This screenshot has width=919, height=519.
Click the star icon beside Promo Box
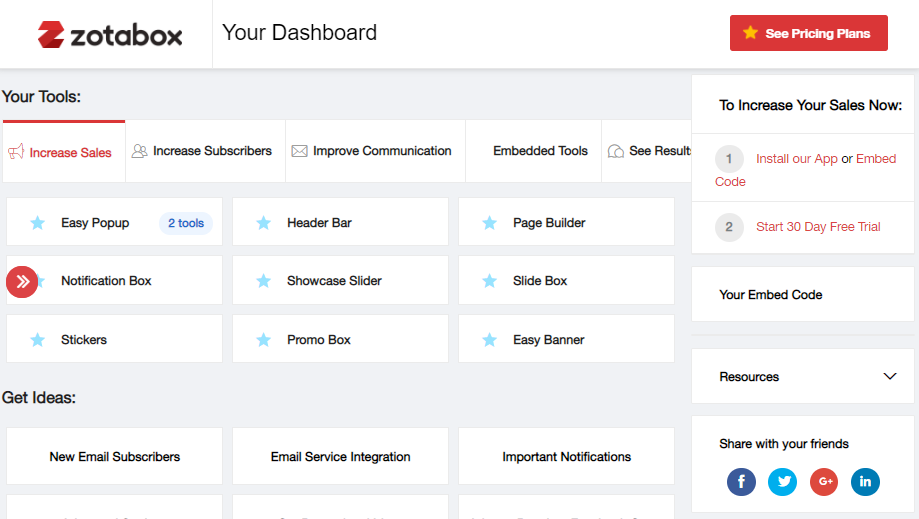[x=264, y=339]
